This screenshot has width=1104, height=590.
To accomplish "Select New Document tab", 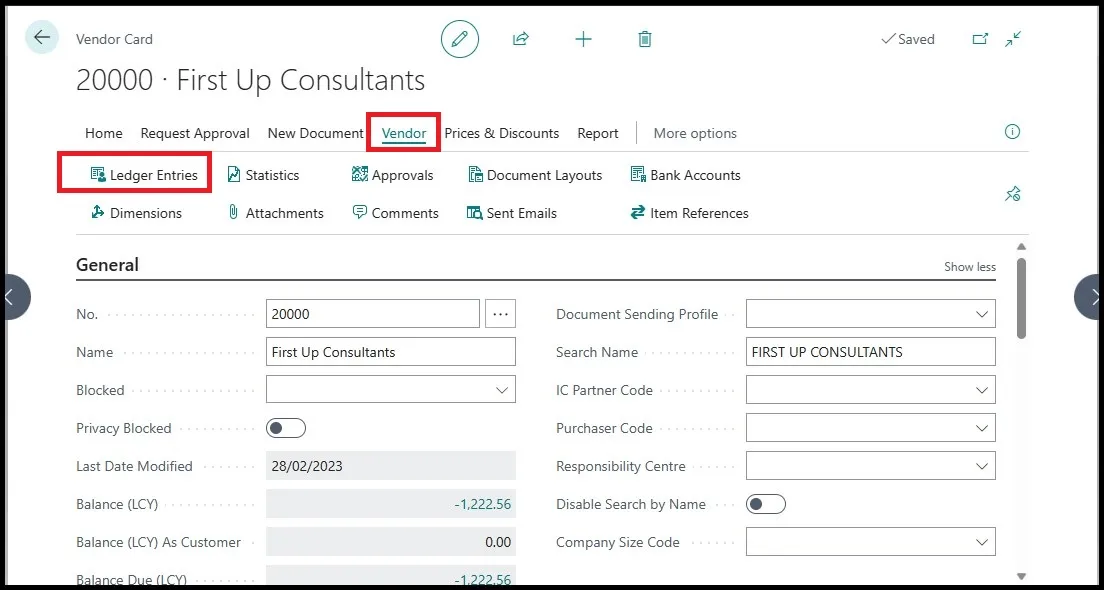I will click(315, 133).
